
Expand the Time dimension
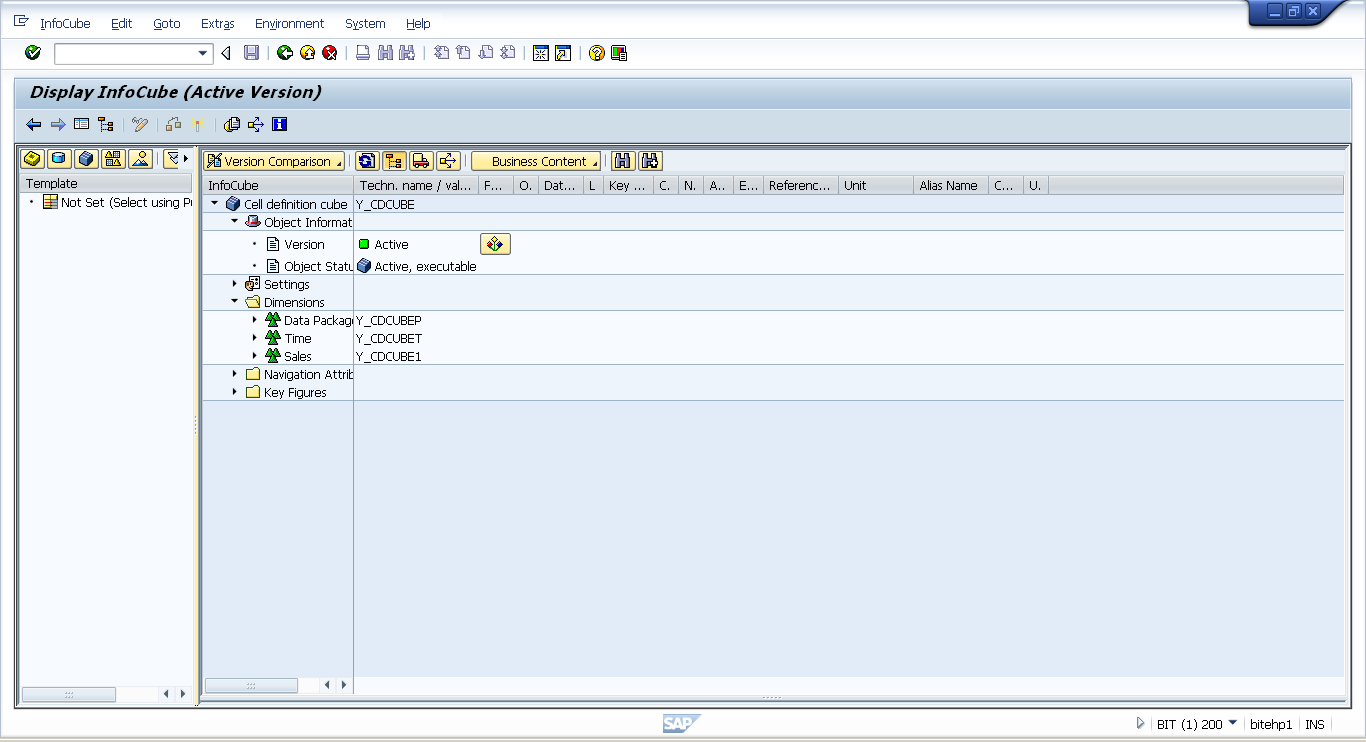[255, 338]
